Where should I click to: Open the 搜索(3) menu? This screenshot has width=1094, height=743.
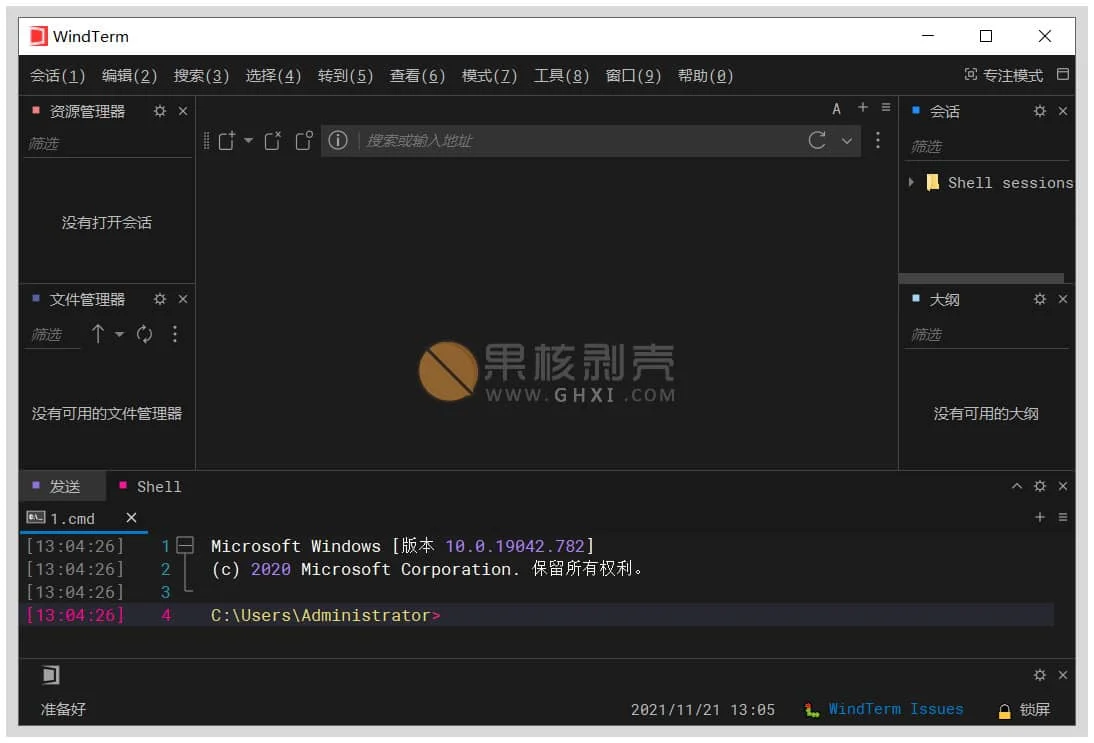[201, 75]
